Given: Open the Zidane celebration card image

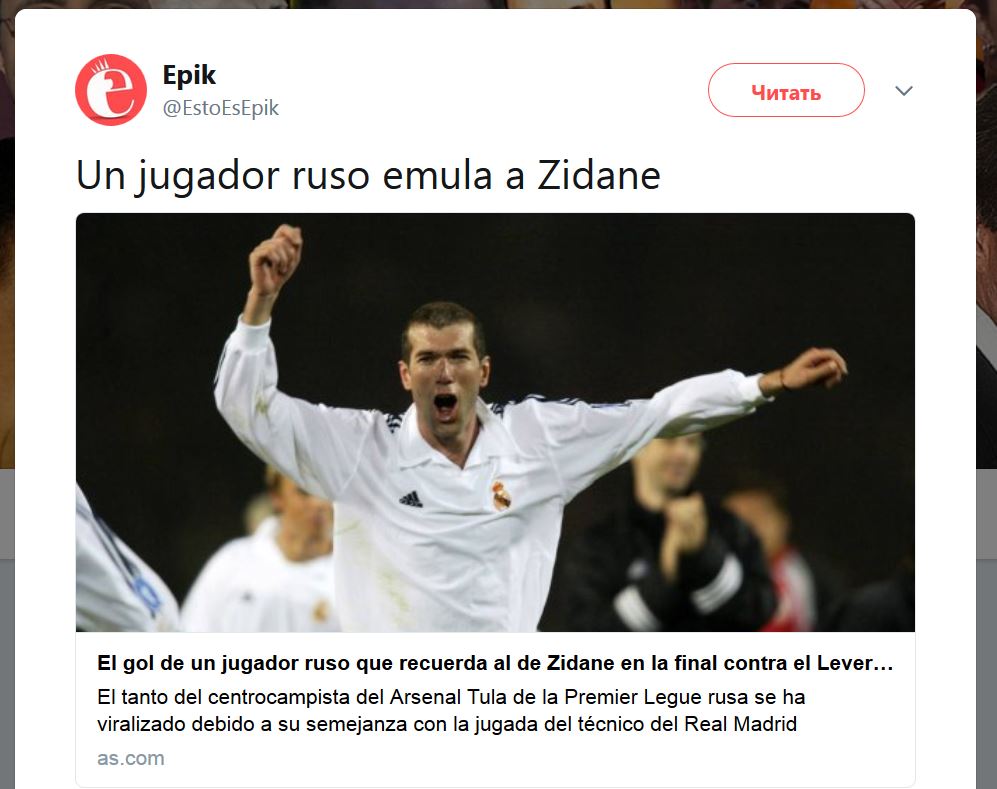Looking at the screenshot, I should click(x=495, y=422).
